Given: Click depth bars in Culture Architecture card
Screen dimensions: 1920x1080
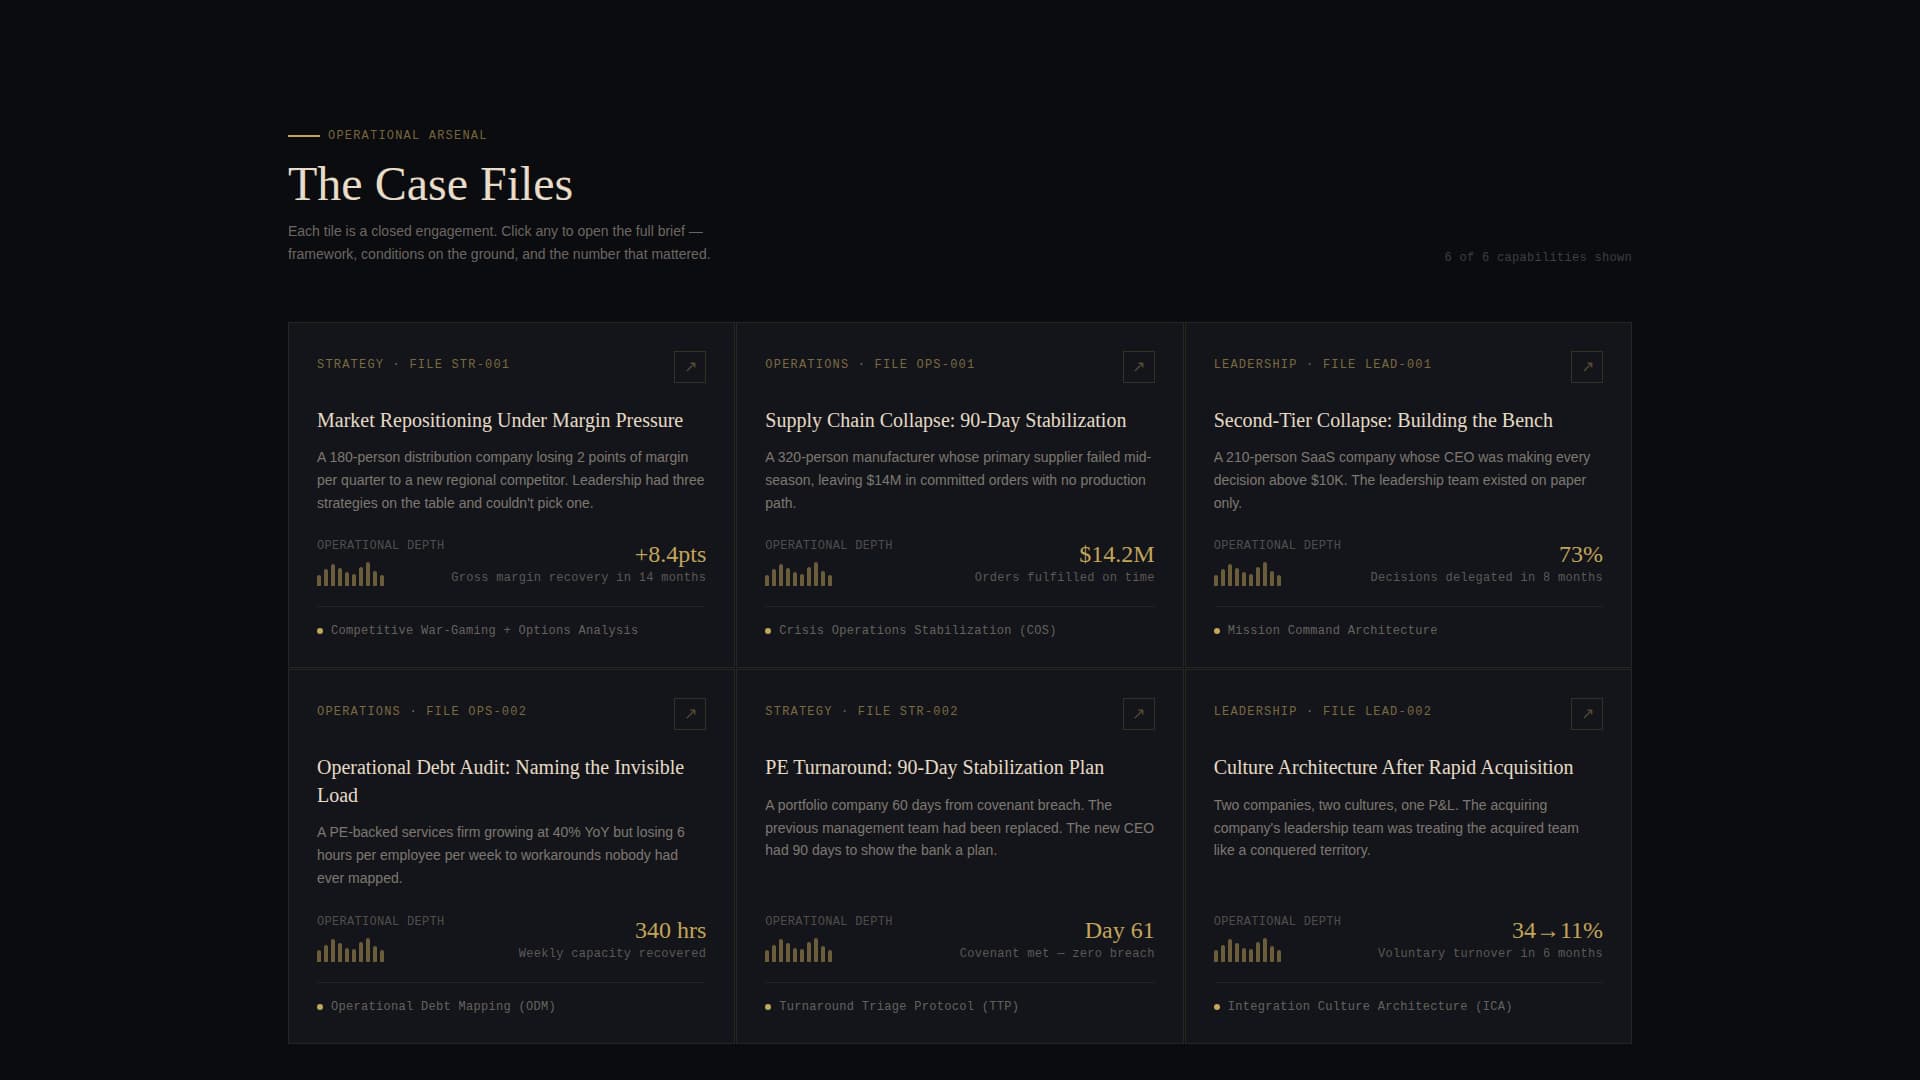Looking at the screenshot, I should 1247,950.
